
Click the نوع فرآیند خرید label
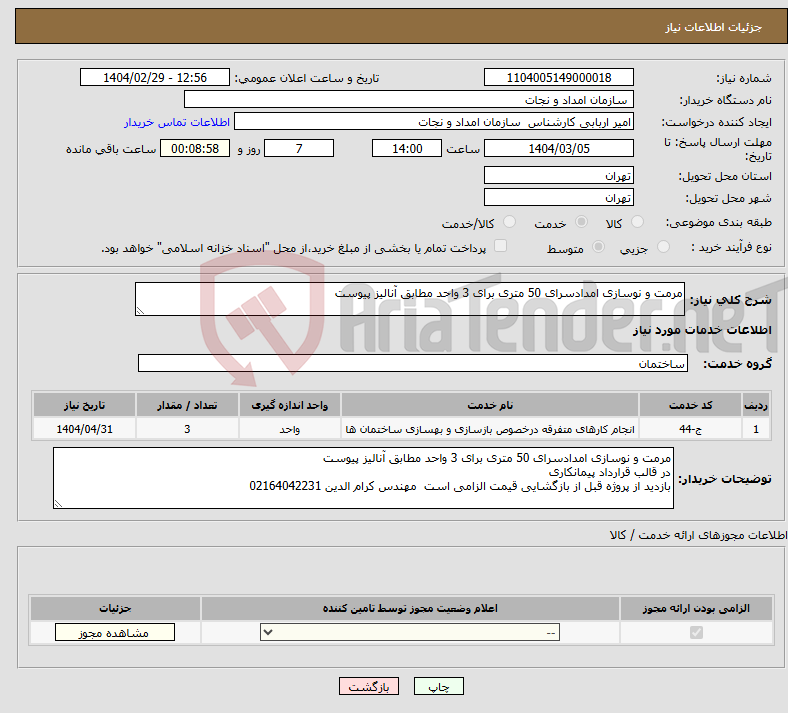coord(731,247)
